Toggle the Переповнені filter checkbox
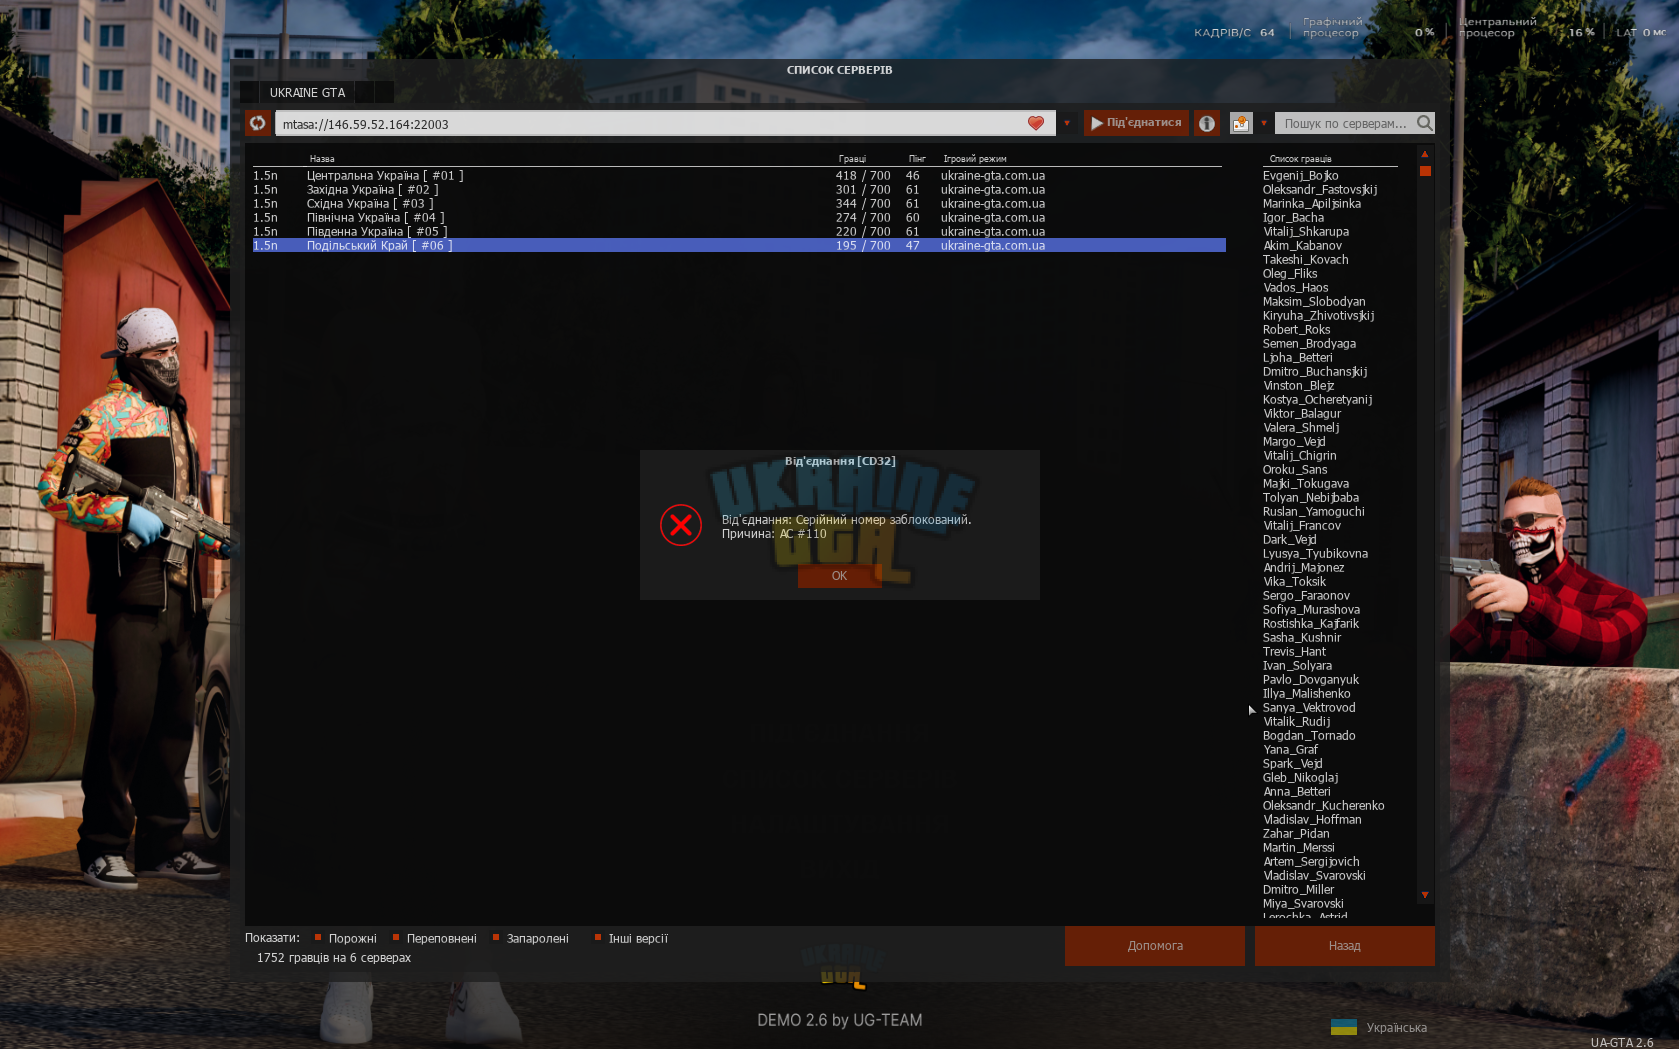The image size is (1679, 1049). click(x=396, y=938)
